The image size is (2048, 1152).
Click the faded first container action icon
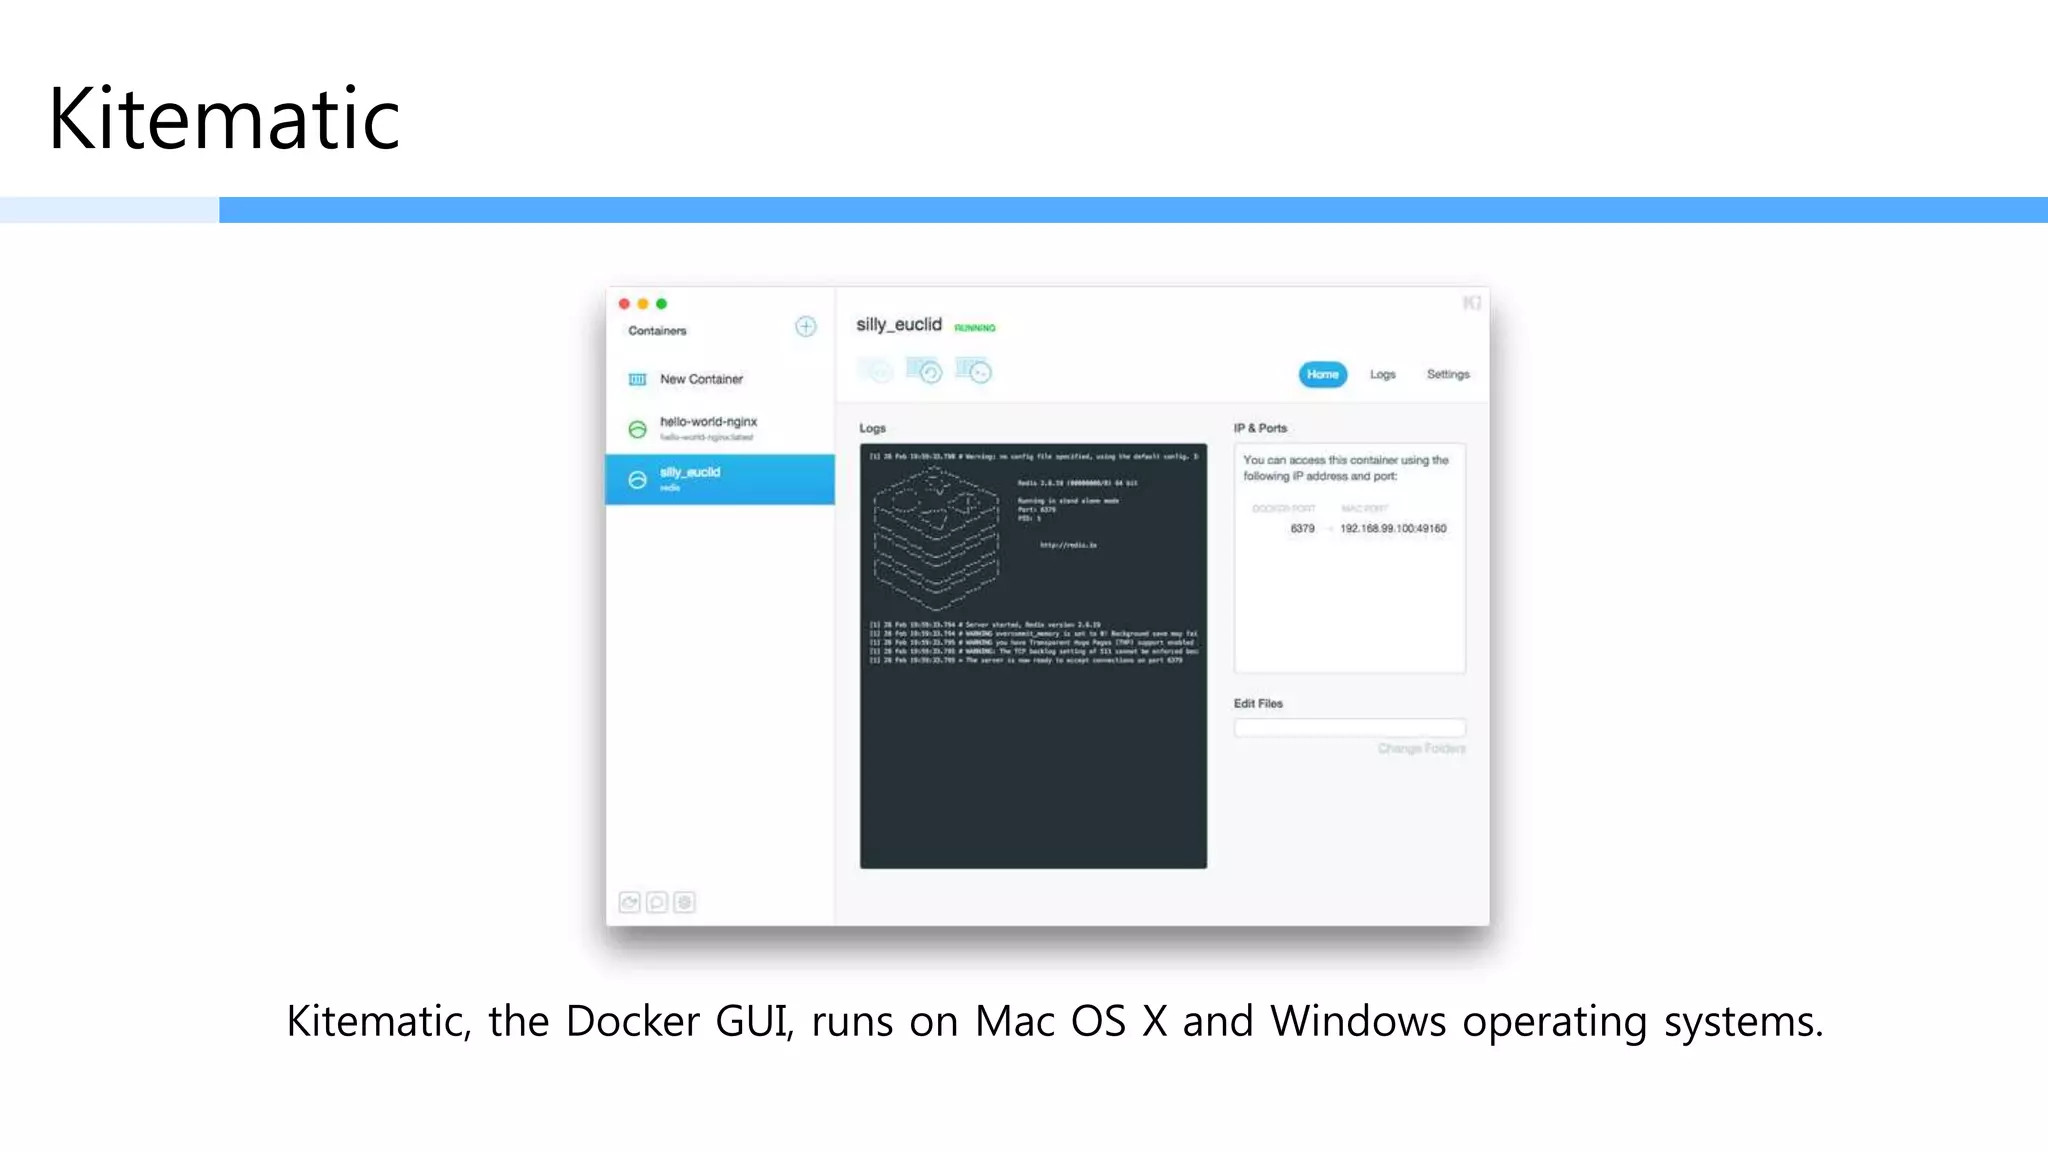(876, 372)
